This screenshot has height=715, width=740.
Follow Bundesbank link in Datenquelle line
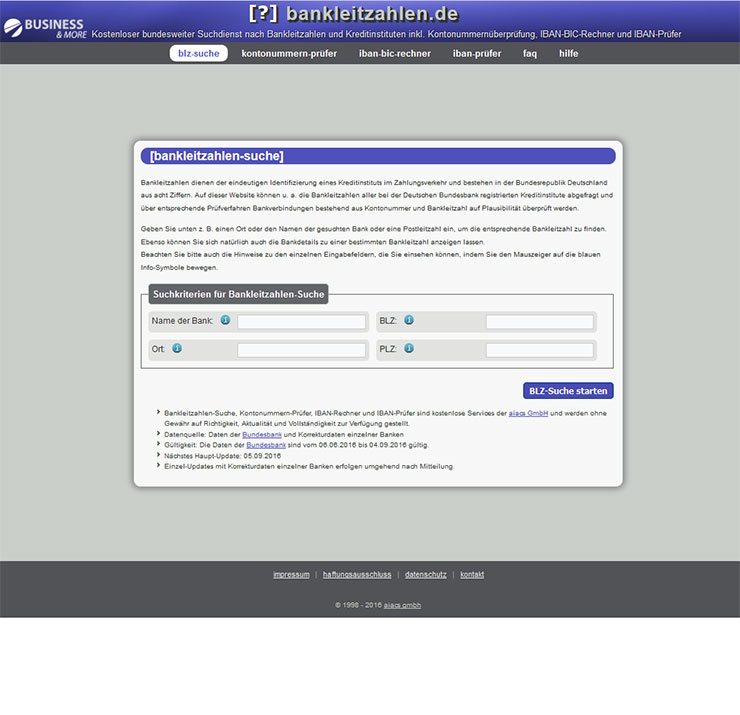point(262,434)
